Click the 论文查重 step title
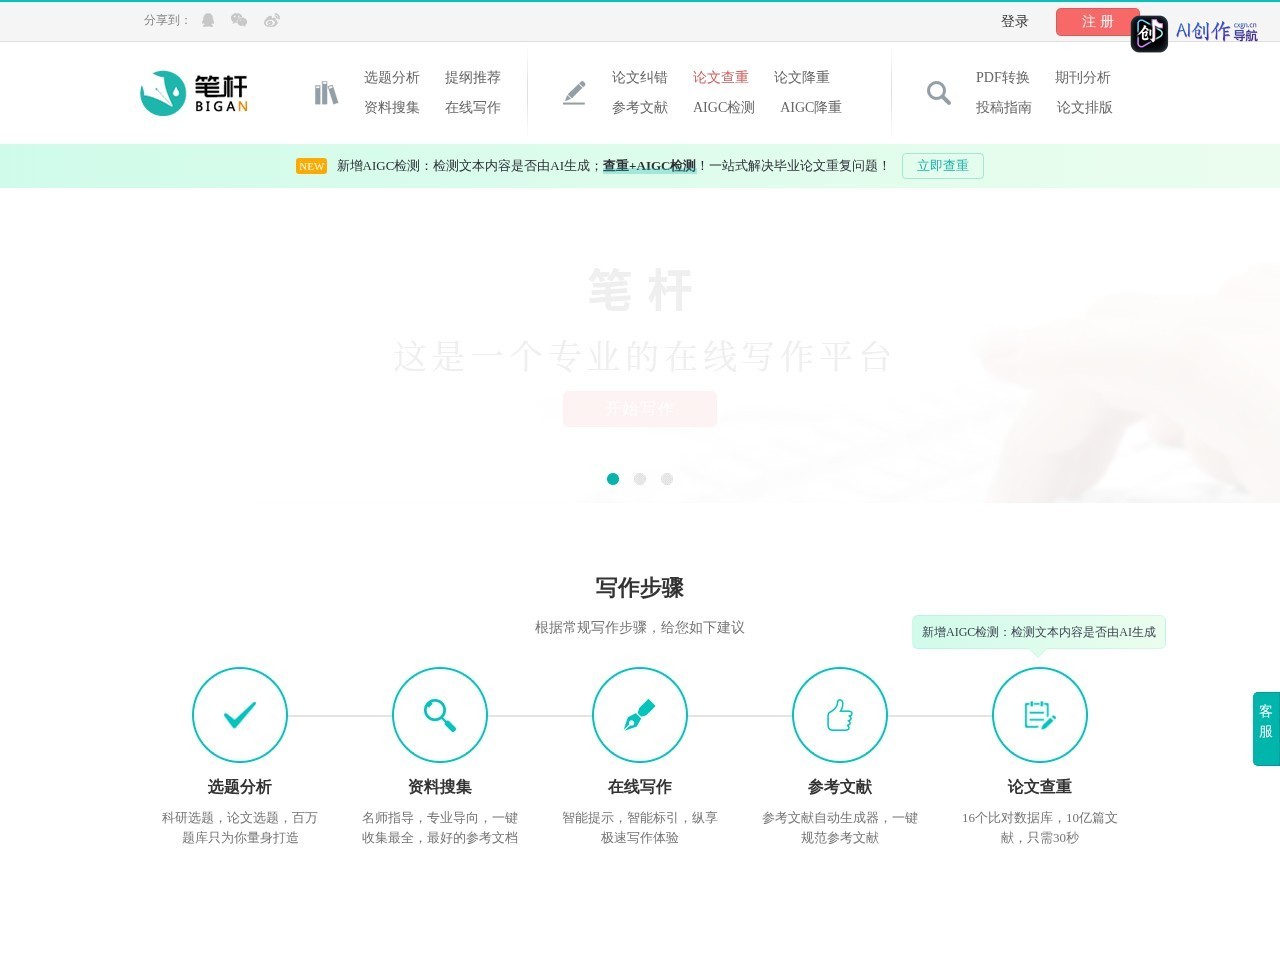Viewport: 1280px width, 960px height. pos(1040,787)
